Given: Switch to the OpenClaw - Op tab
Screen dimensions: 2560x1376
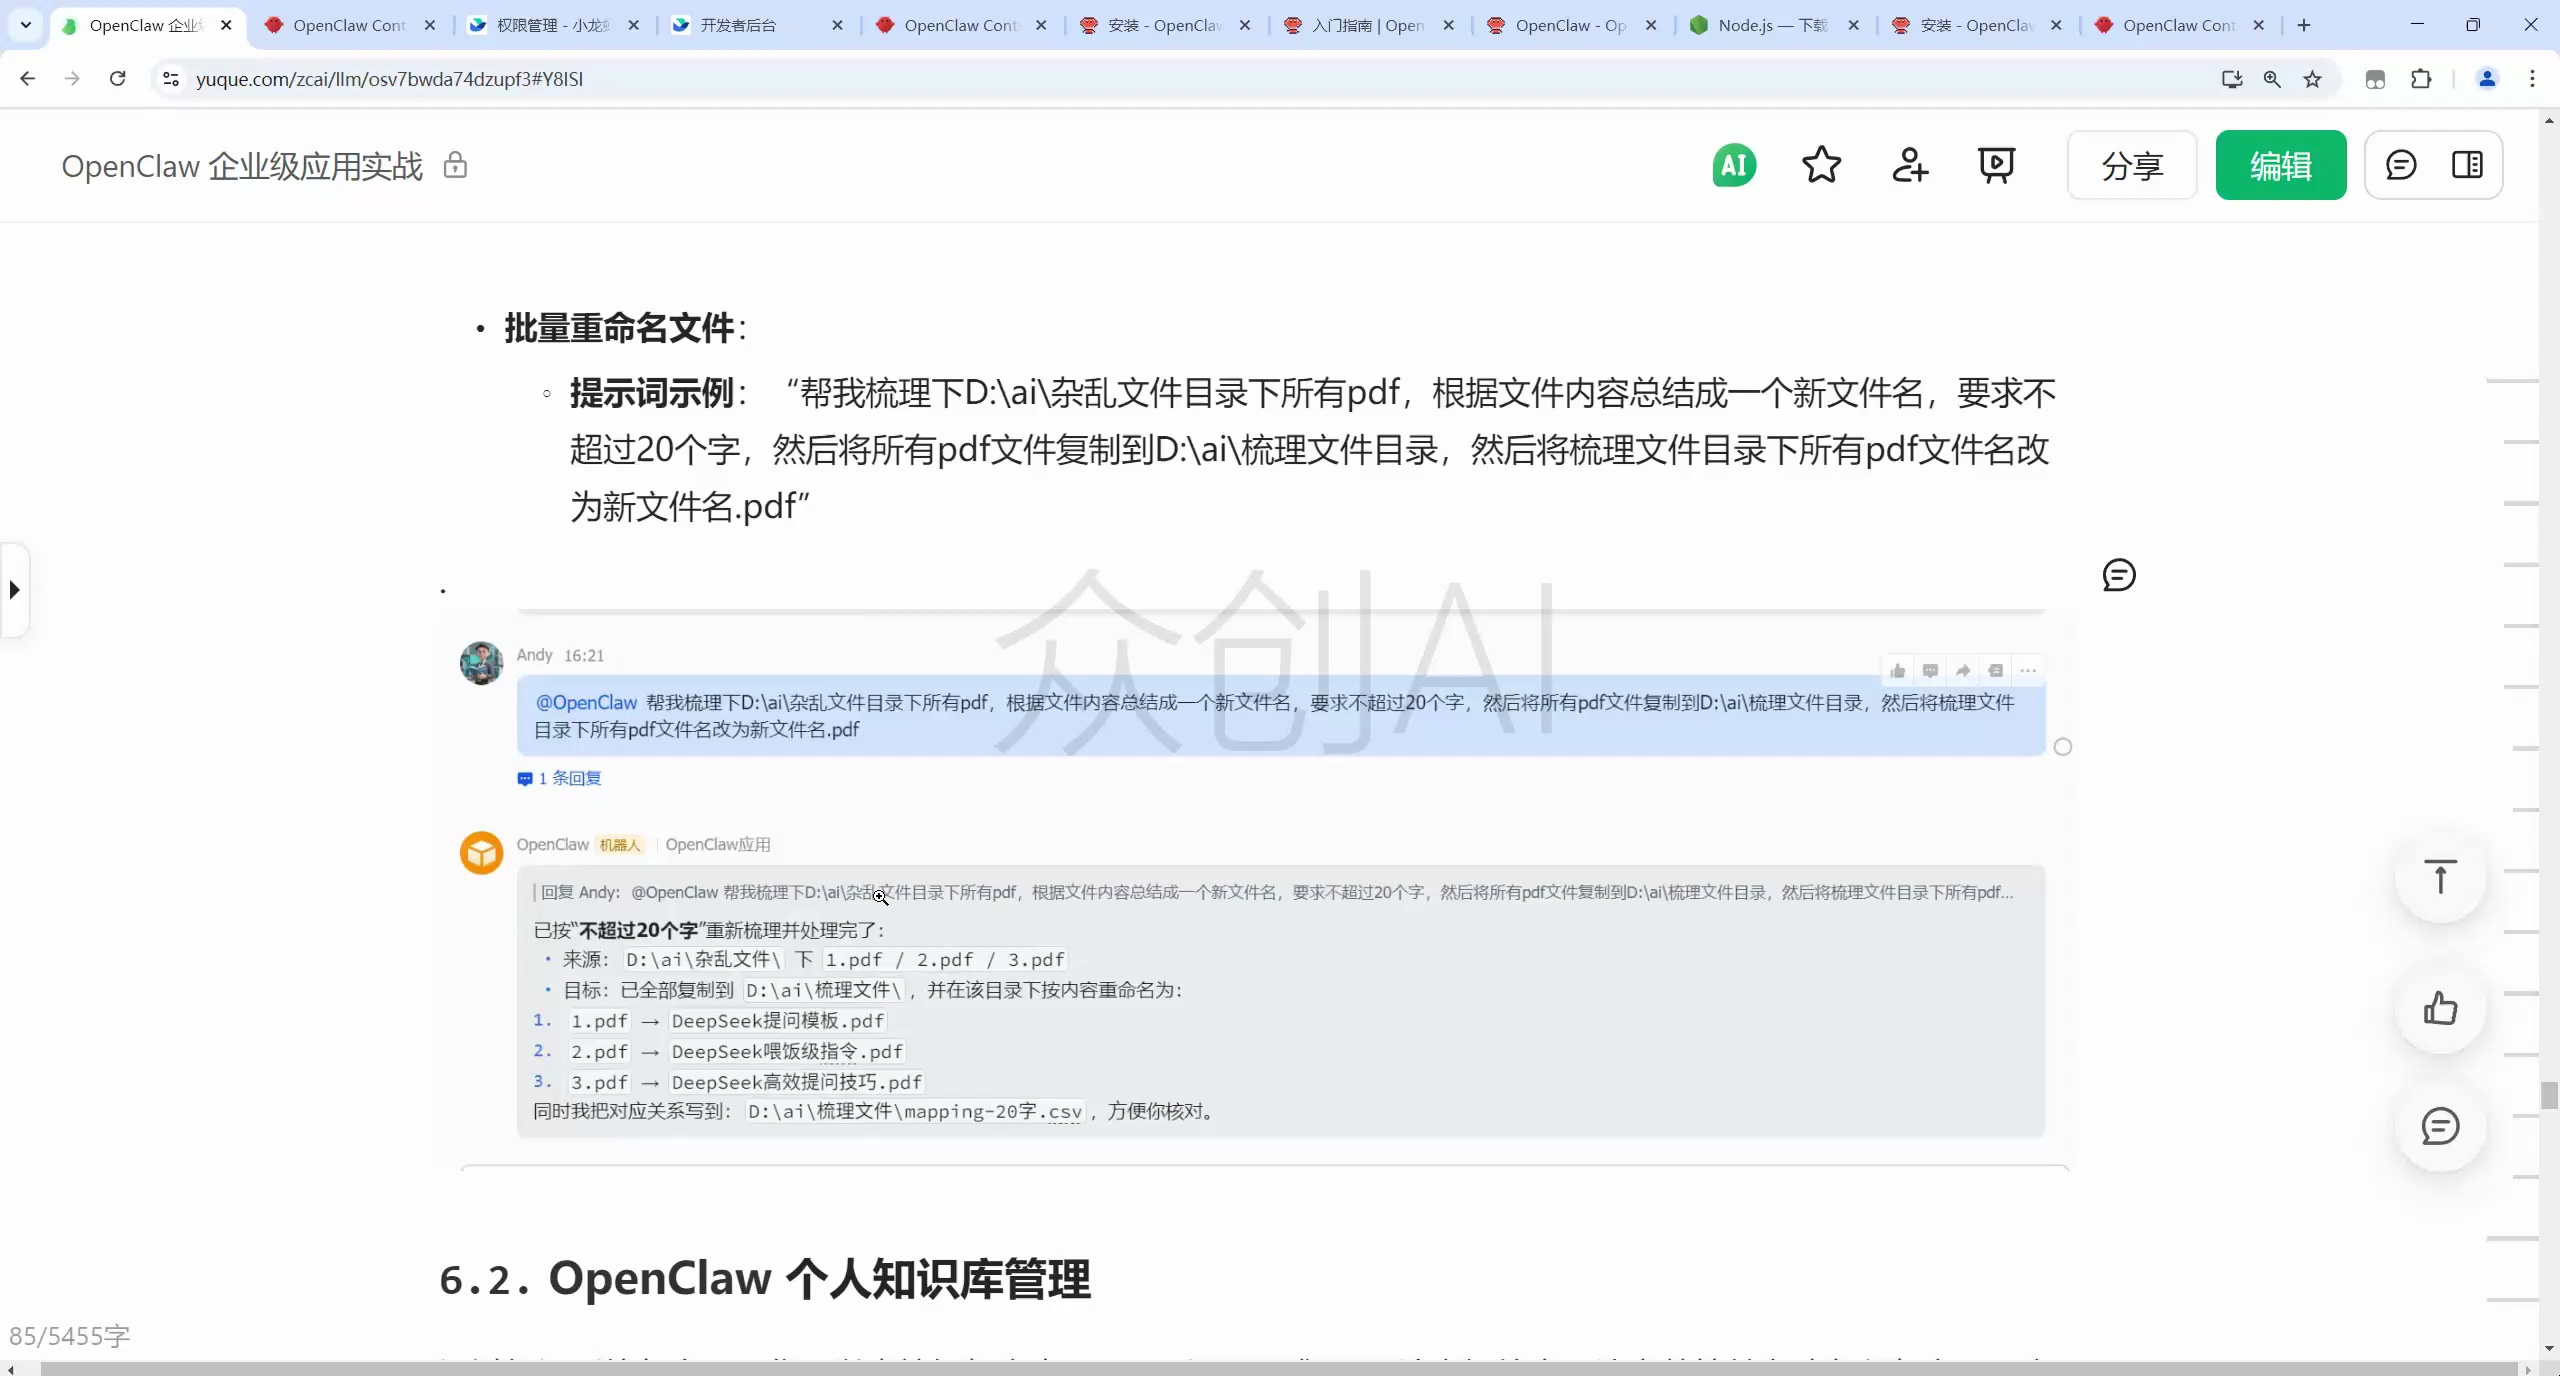Looking at the screenshot, I should coord(1572,25).
